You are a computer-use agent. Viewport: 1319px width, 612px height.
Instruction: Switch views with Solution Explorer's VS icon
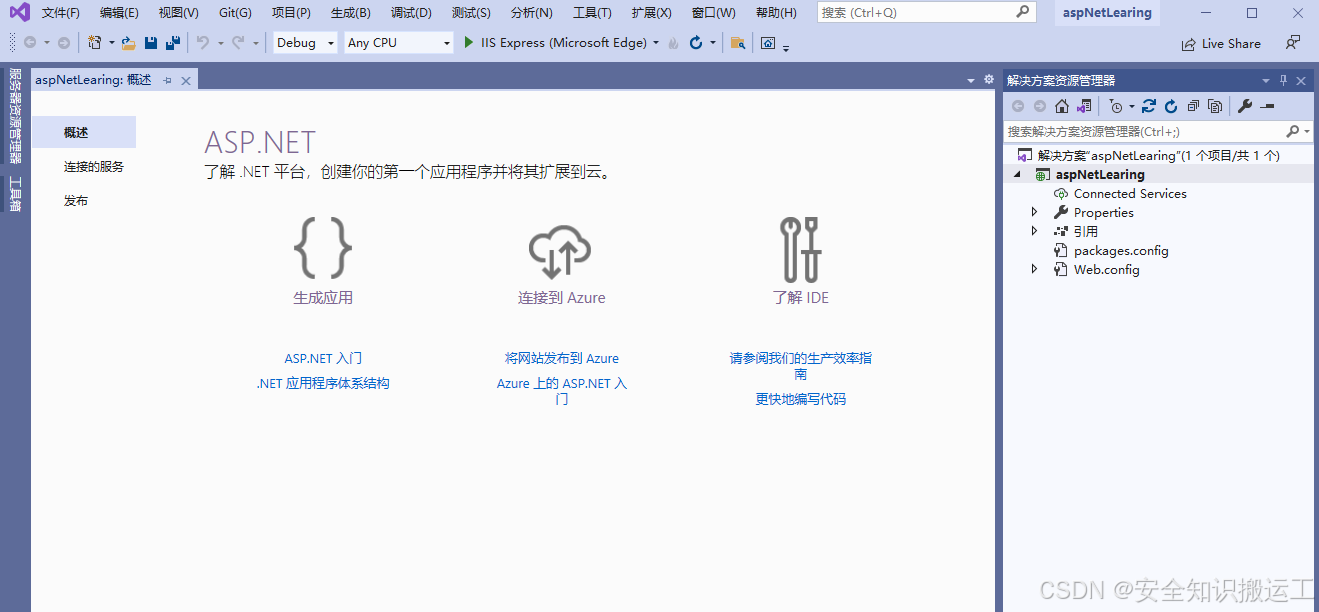point(1083,106)
